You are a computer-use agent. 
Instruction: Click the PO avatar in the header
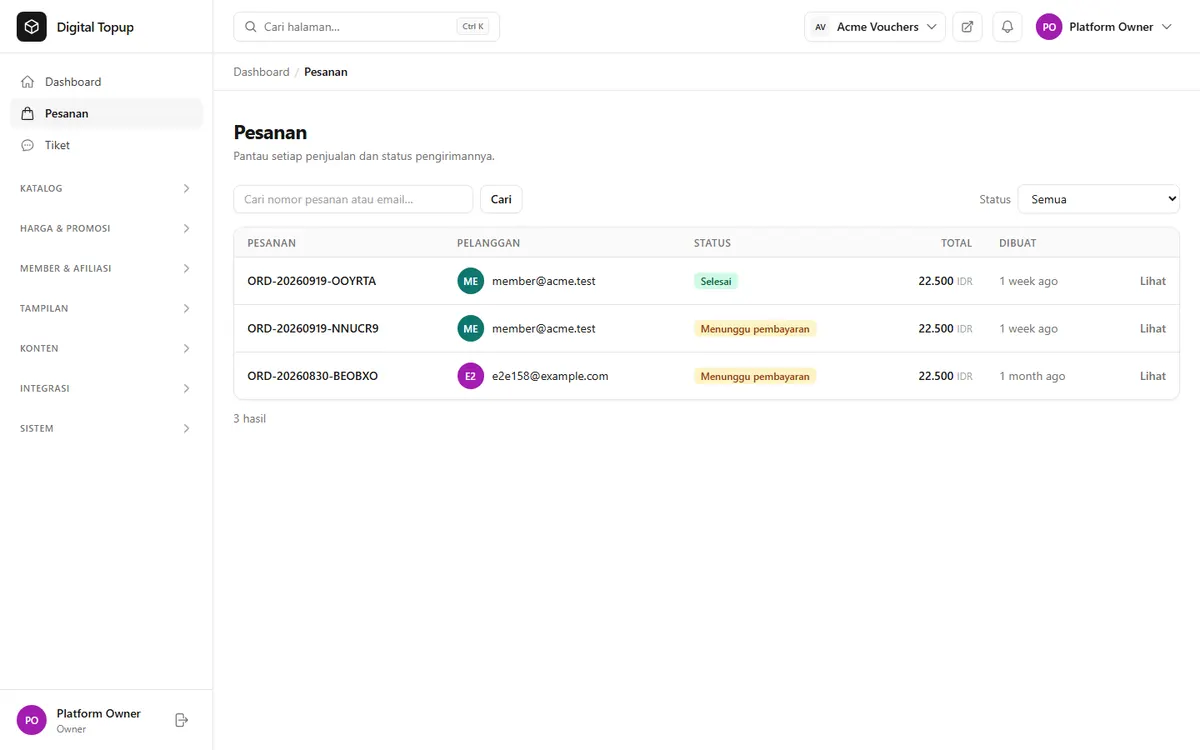pos(1049,27)
